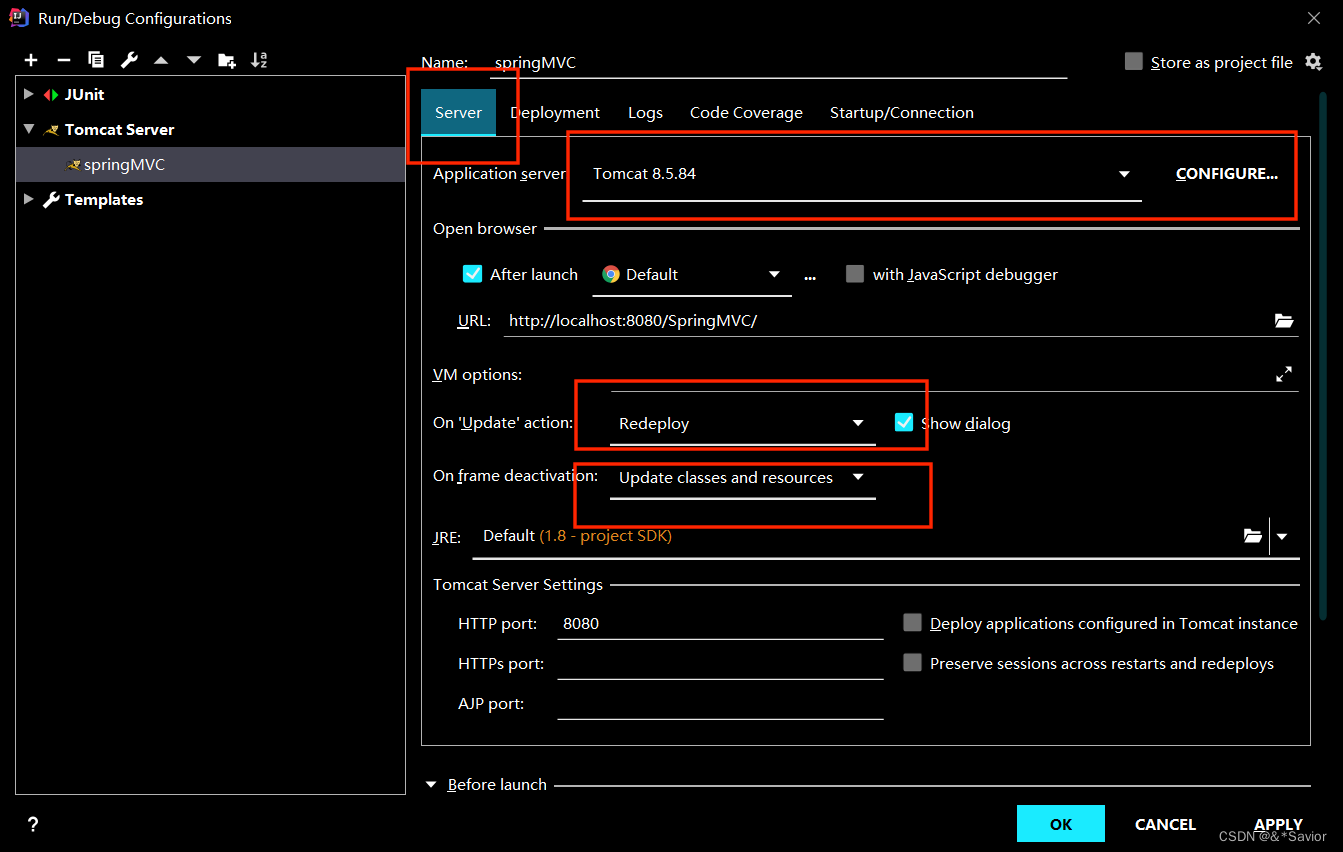Collapse the Before launch section
The width and height of the screenshot is (1343, 852).
432,785
